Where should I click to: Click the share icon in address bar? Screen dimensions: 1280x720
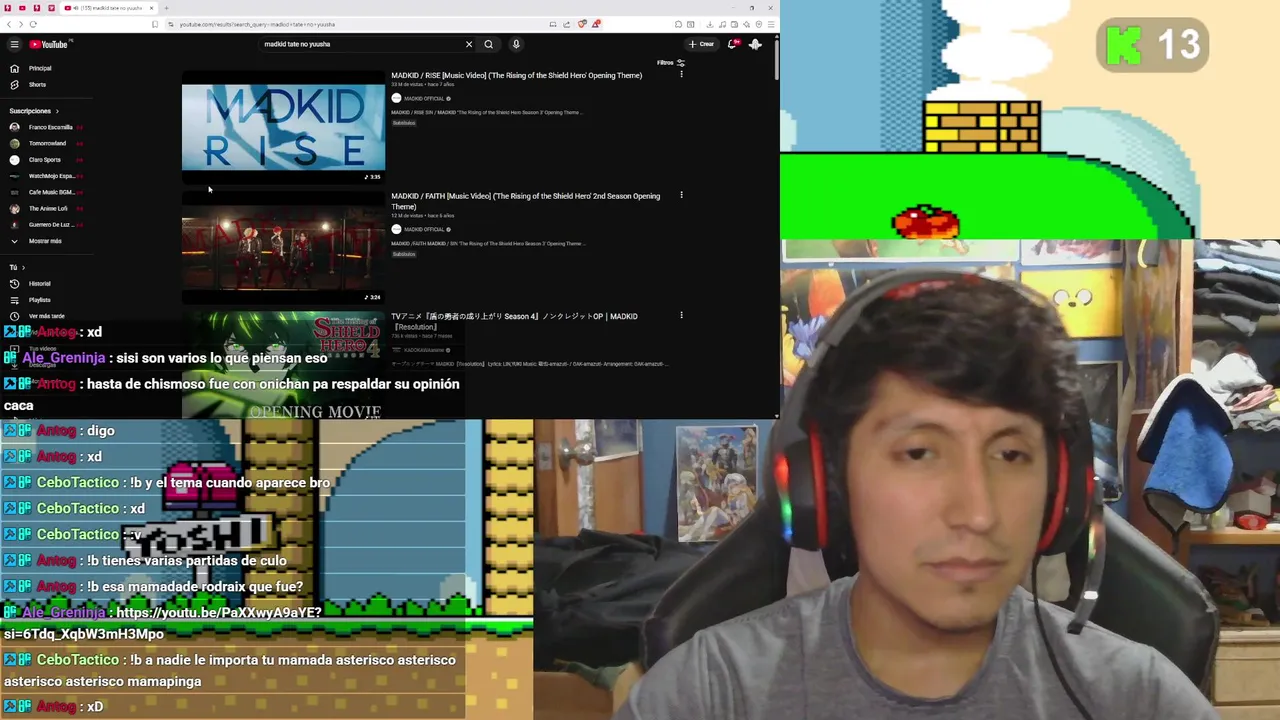click(566, 24)
